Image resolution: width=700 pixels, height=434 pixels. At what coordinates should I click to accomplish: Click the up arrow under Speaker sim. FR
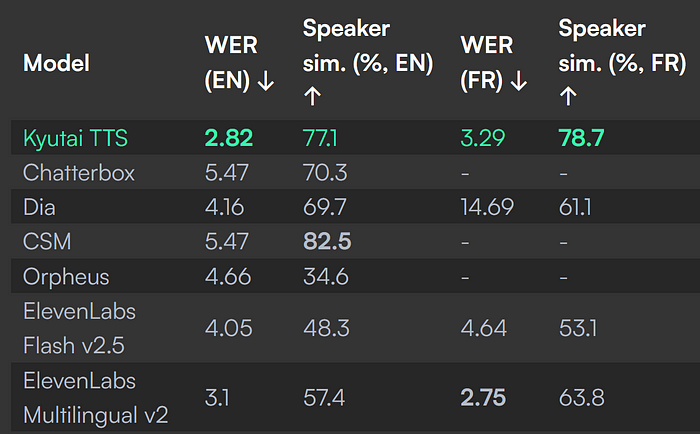point(568,96)
